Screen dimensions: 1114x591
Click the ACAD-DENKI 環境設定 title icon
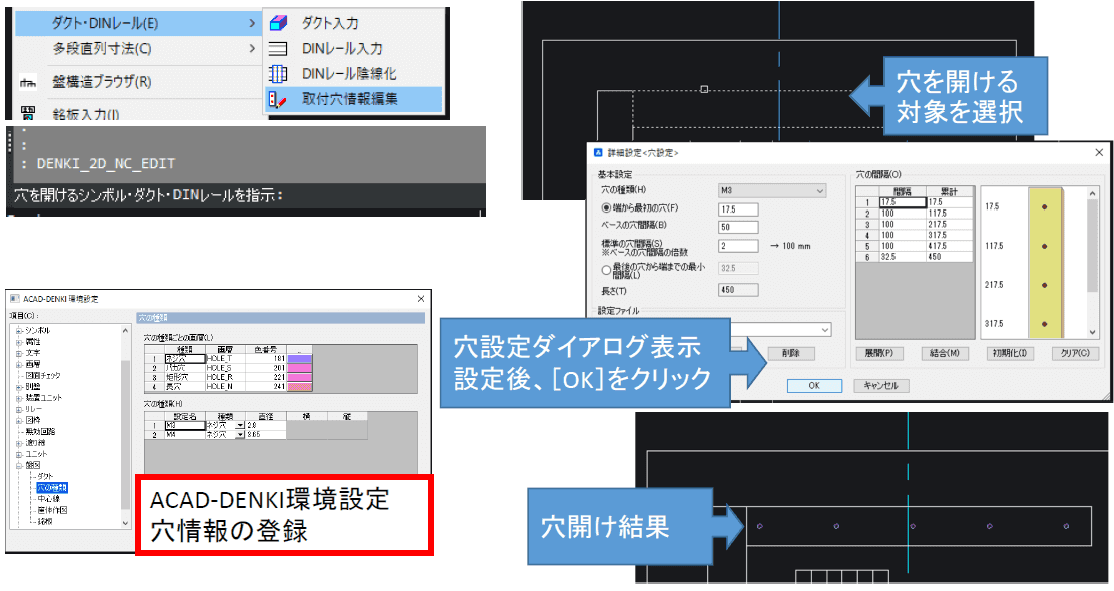pyautogui.click(x=14, y=299)
